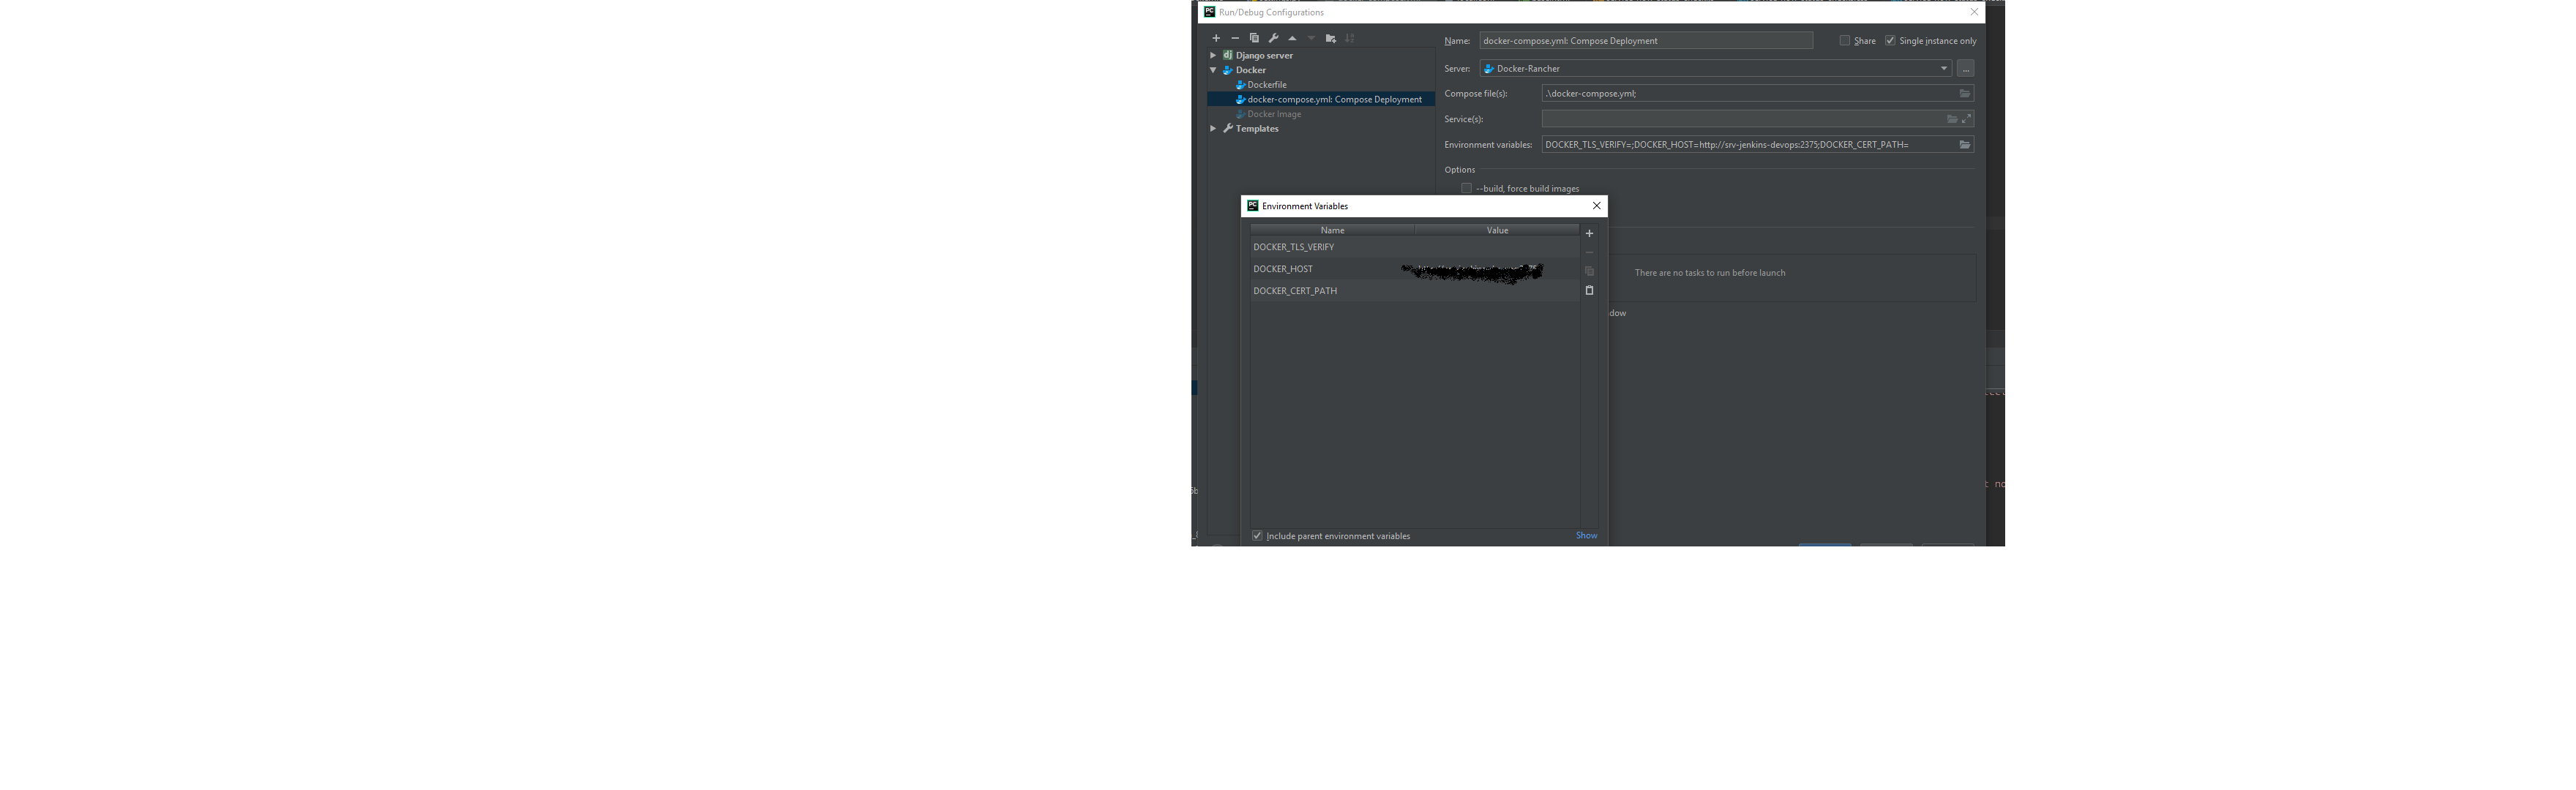Screen dimensions: 2576x790
Task: Select the DOCKER_CERT_PATH variable row
Action: 1295,291
